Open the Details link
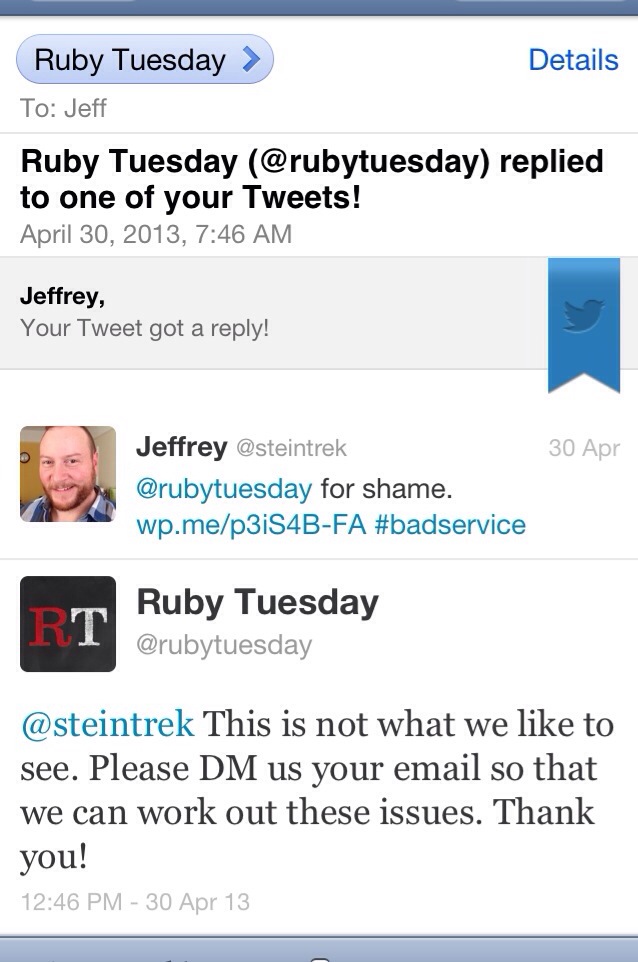This screenshot has height=962, width=638. 573,60
